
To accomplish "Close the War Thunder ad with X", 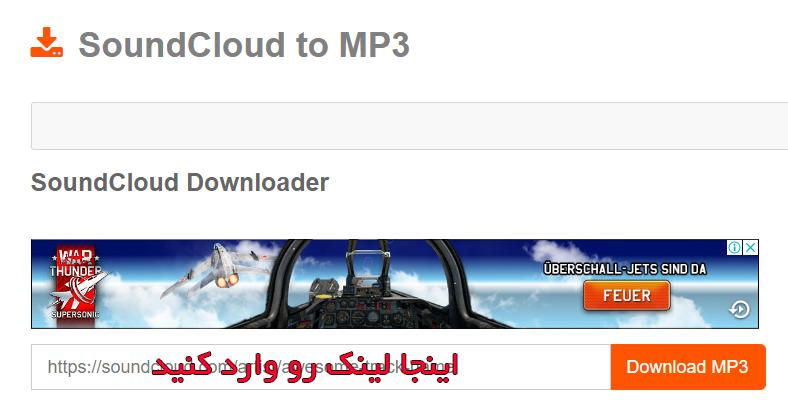I will click(750, 247).
